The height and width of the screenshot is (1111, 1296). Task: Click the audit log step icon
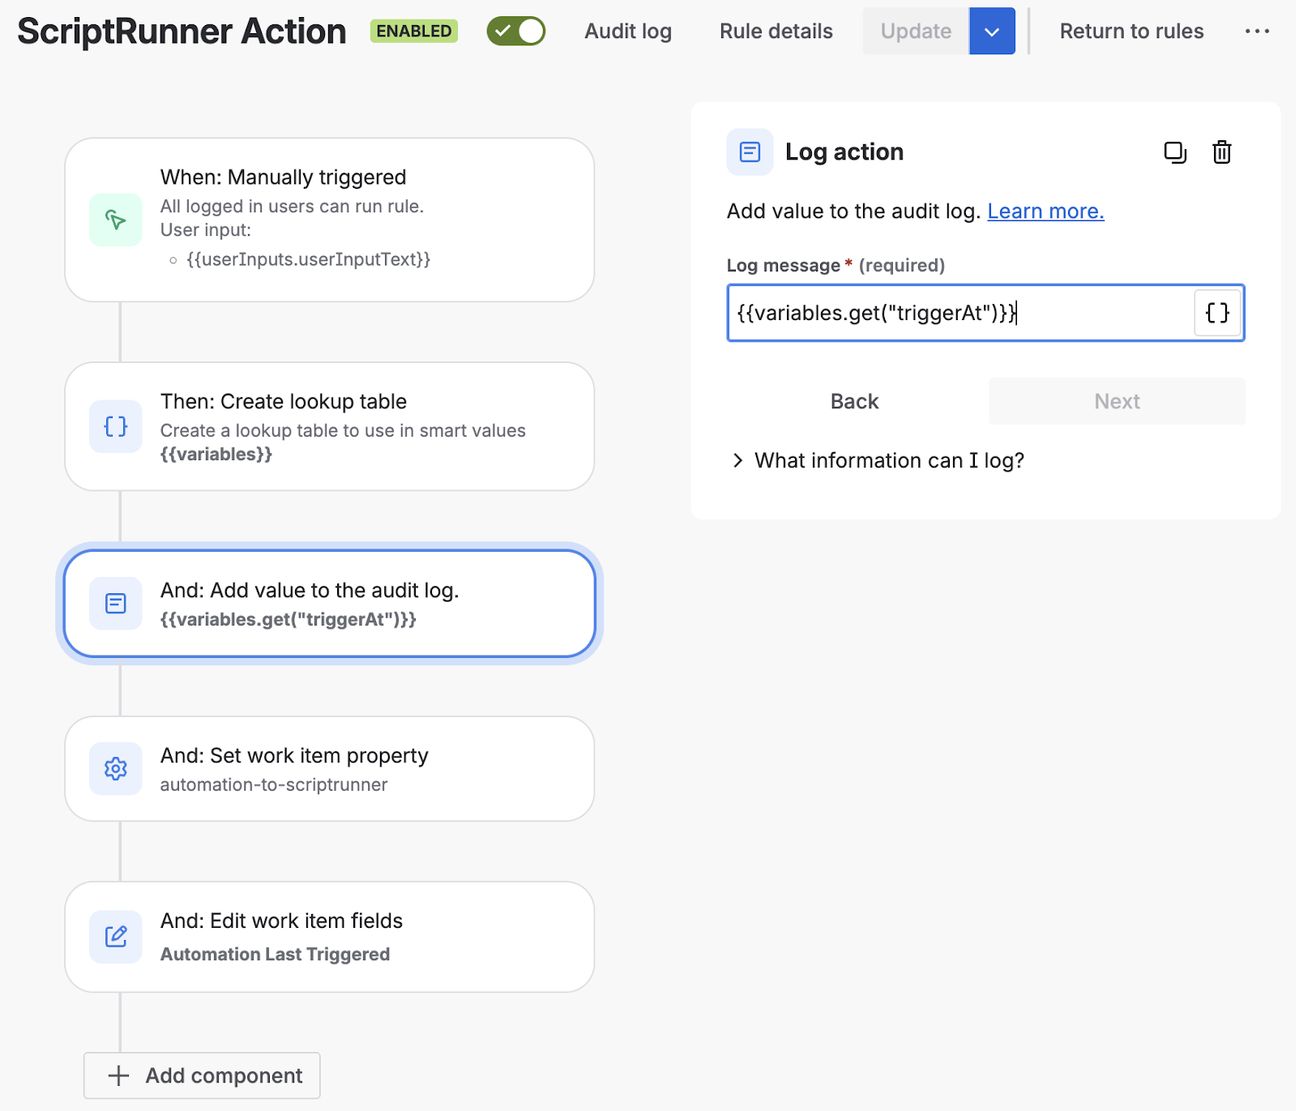pyautogui.click(x=116, y=604)
